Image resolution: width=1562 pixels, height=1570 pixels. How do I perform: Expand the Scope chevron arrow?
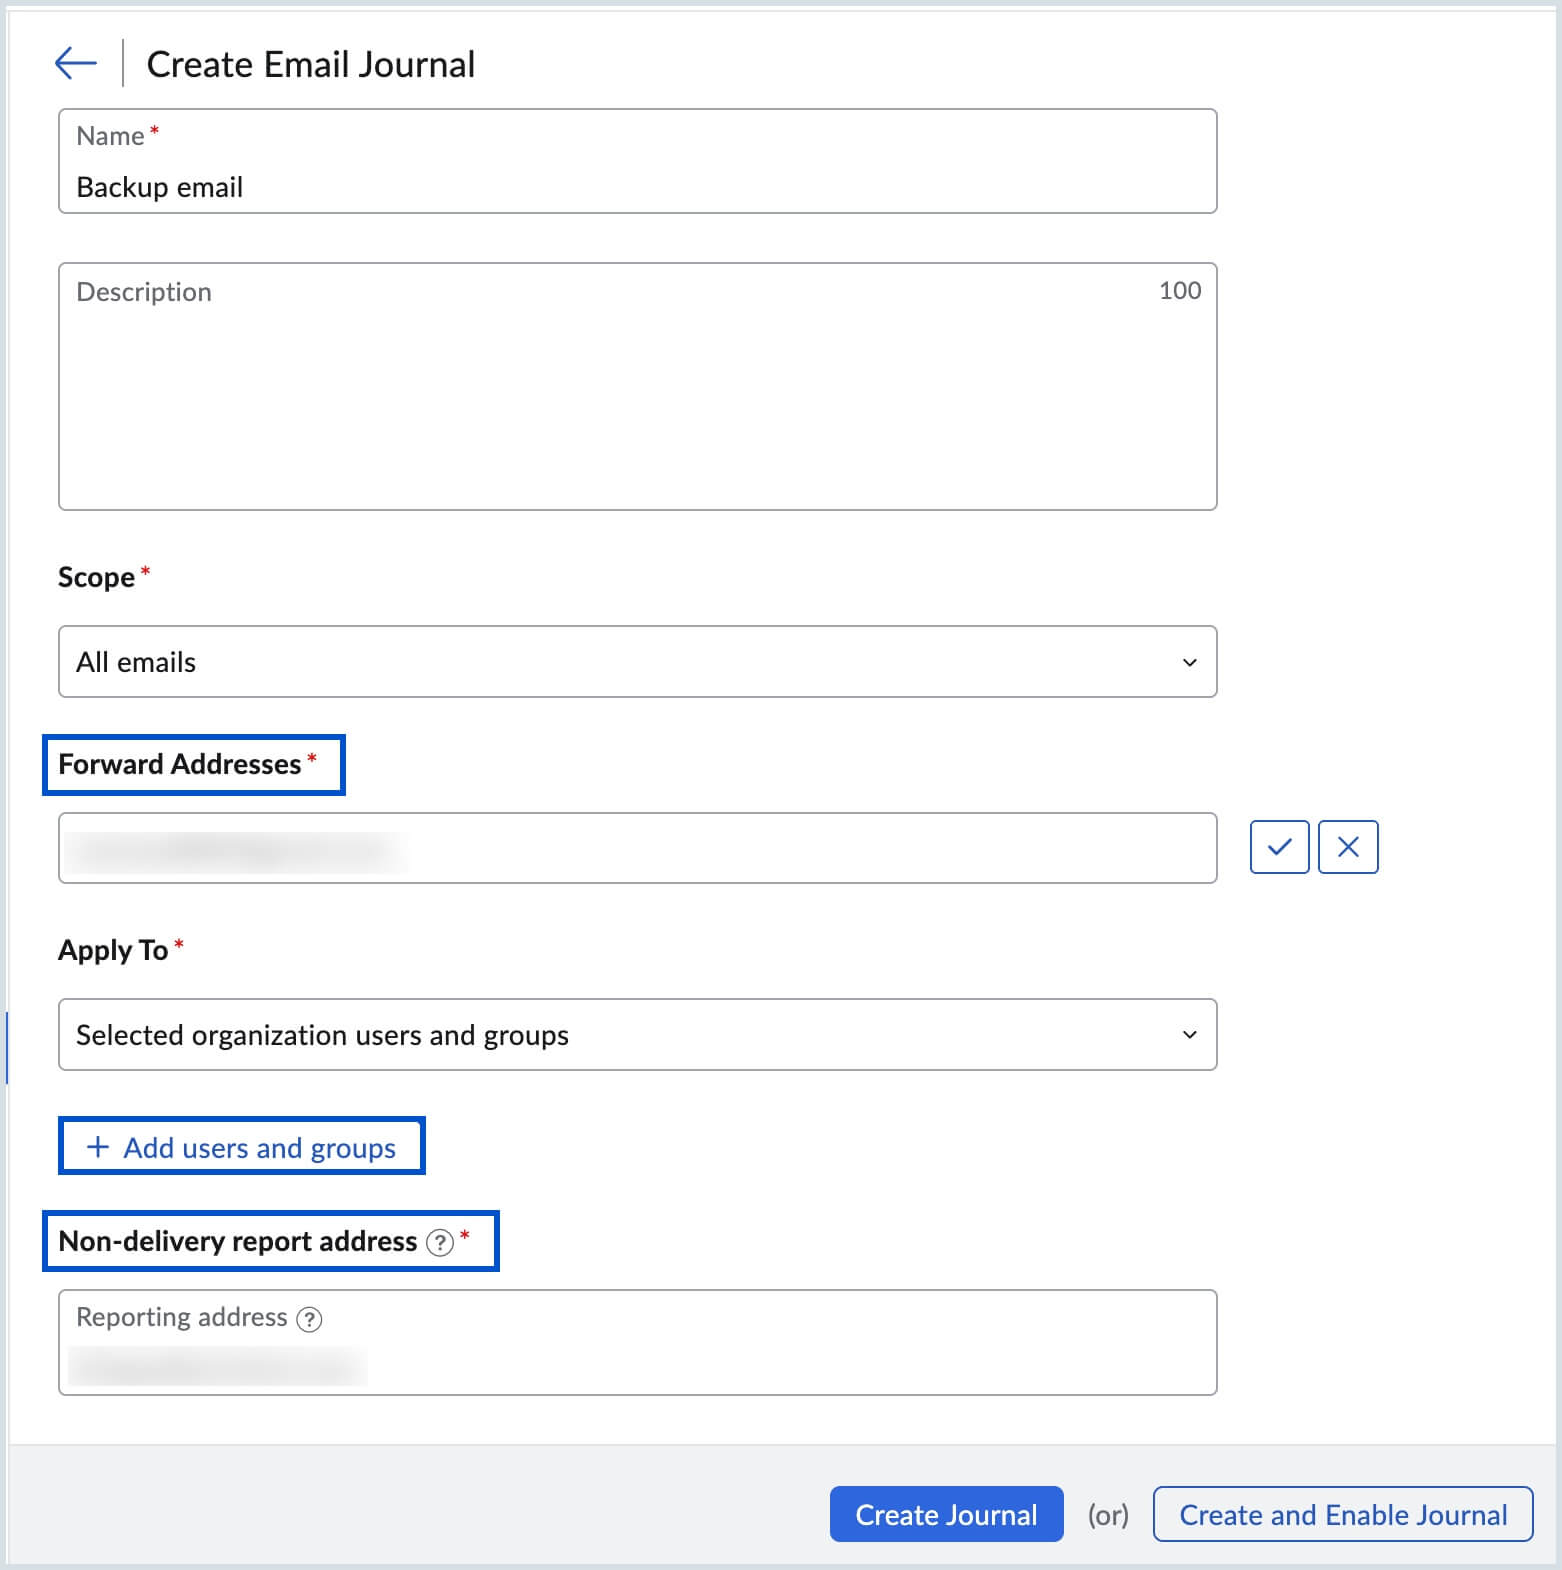coord(1189,662)
